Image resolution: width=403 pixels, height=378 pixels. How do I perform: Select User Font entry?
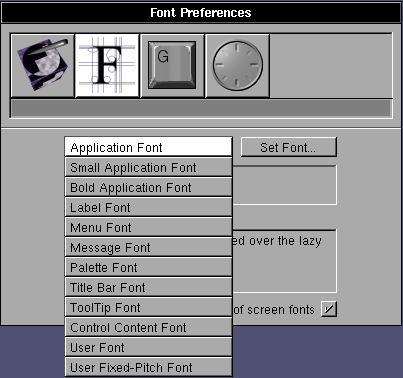point(148,347)
